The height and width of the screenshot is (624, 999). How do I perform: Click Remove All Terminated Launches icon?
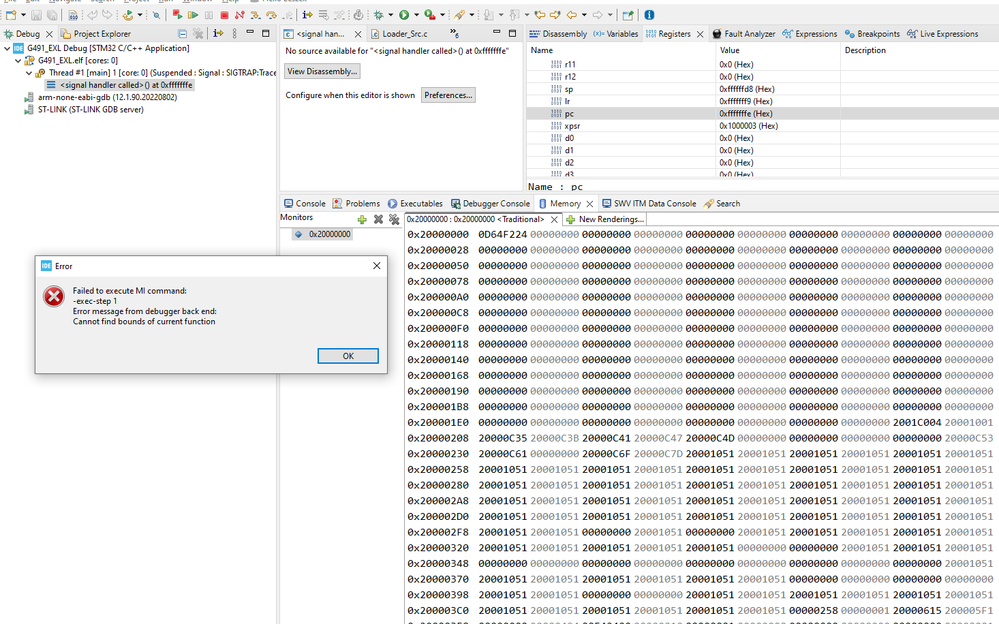(x=198, y=33)
